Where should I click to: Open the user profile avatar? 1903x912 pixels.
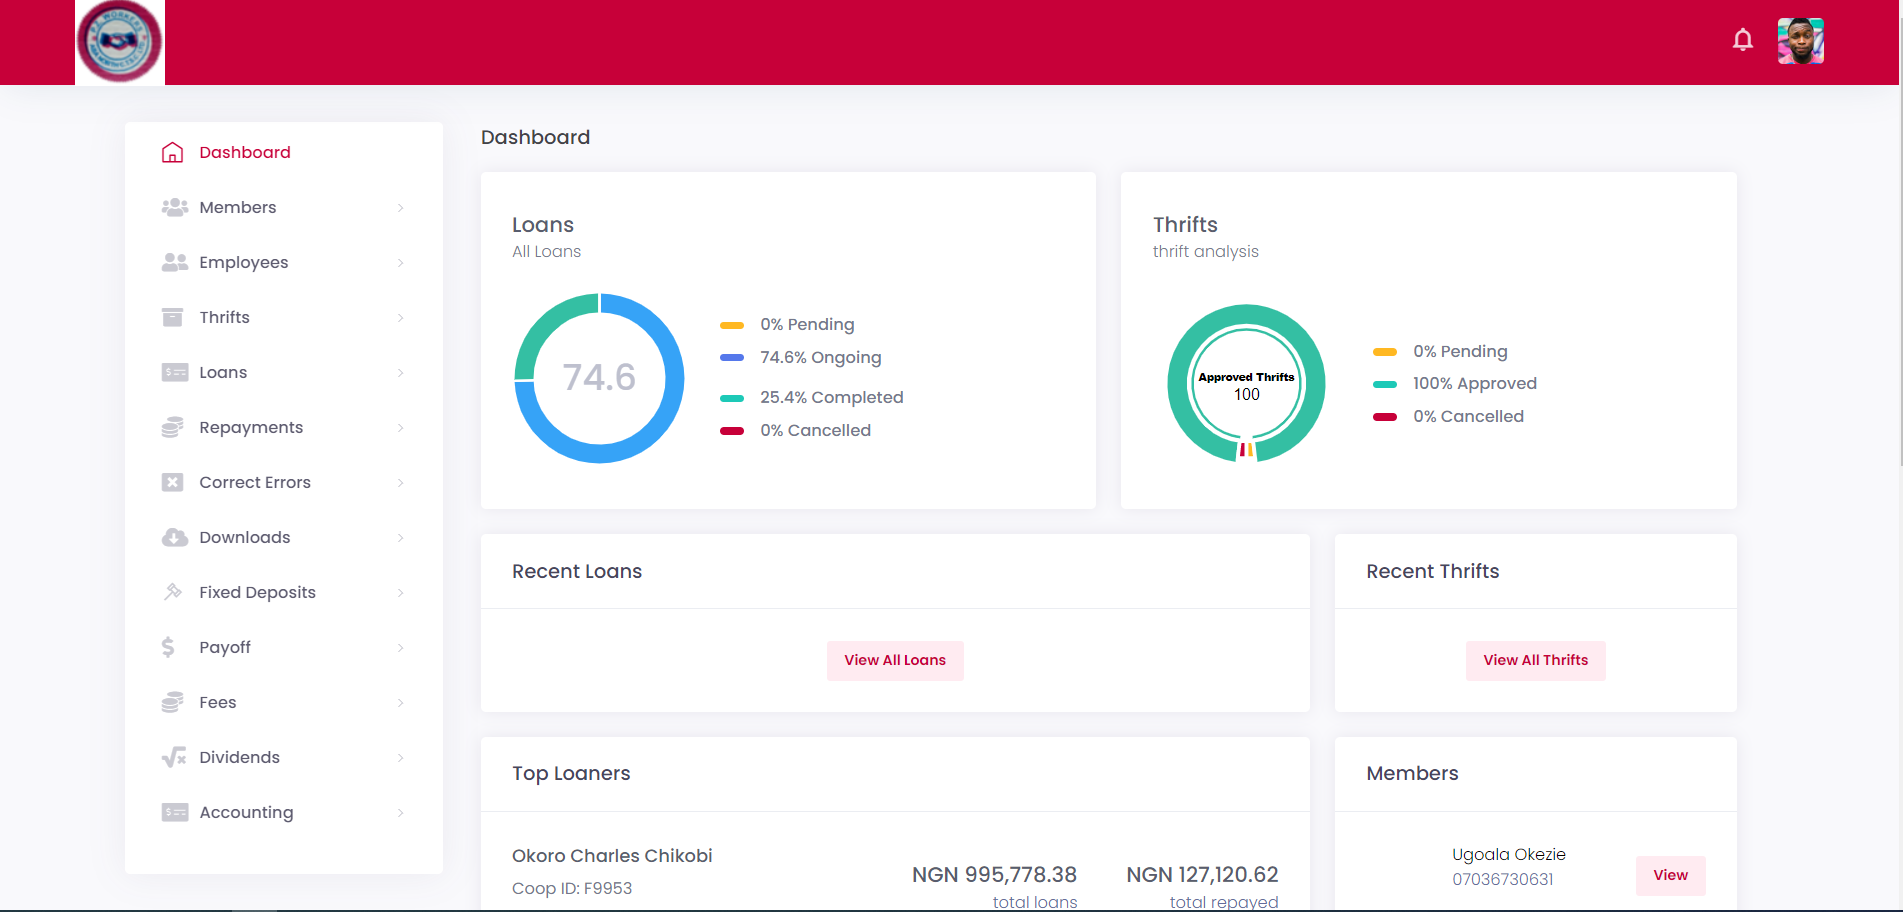coord(1800,41)
